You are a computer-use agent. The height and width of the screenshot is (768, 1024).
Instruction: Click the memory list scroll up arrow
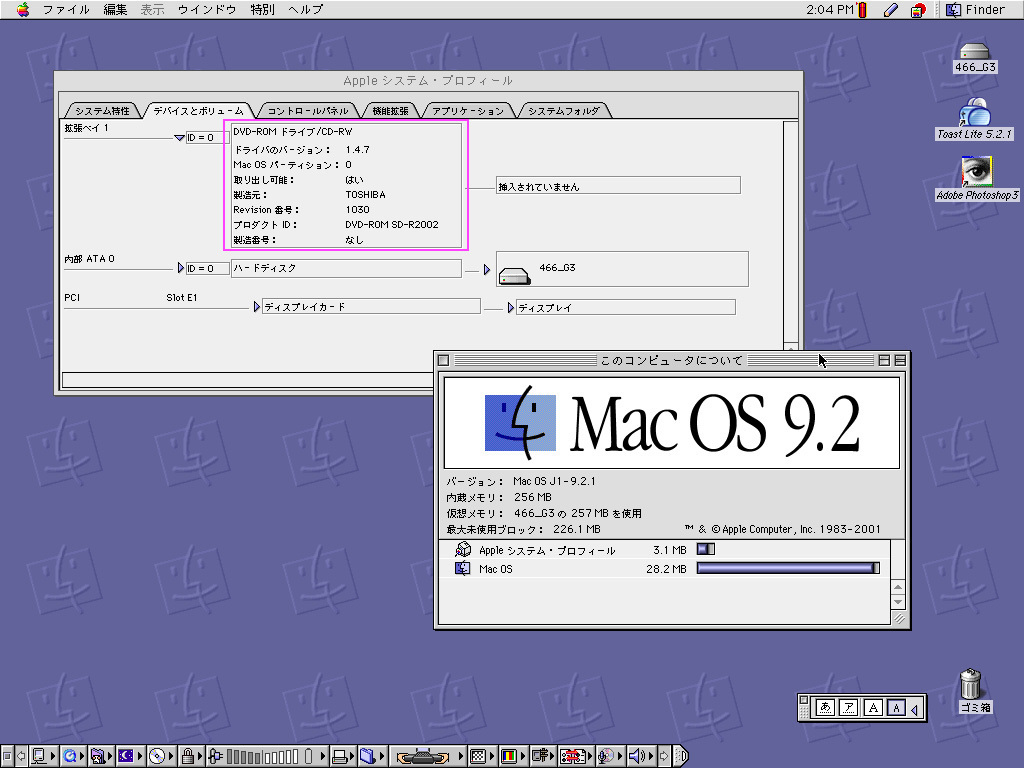(x=899, y=587)
